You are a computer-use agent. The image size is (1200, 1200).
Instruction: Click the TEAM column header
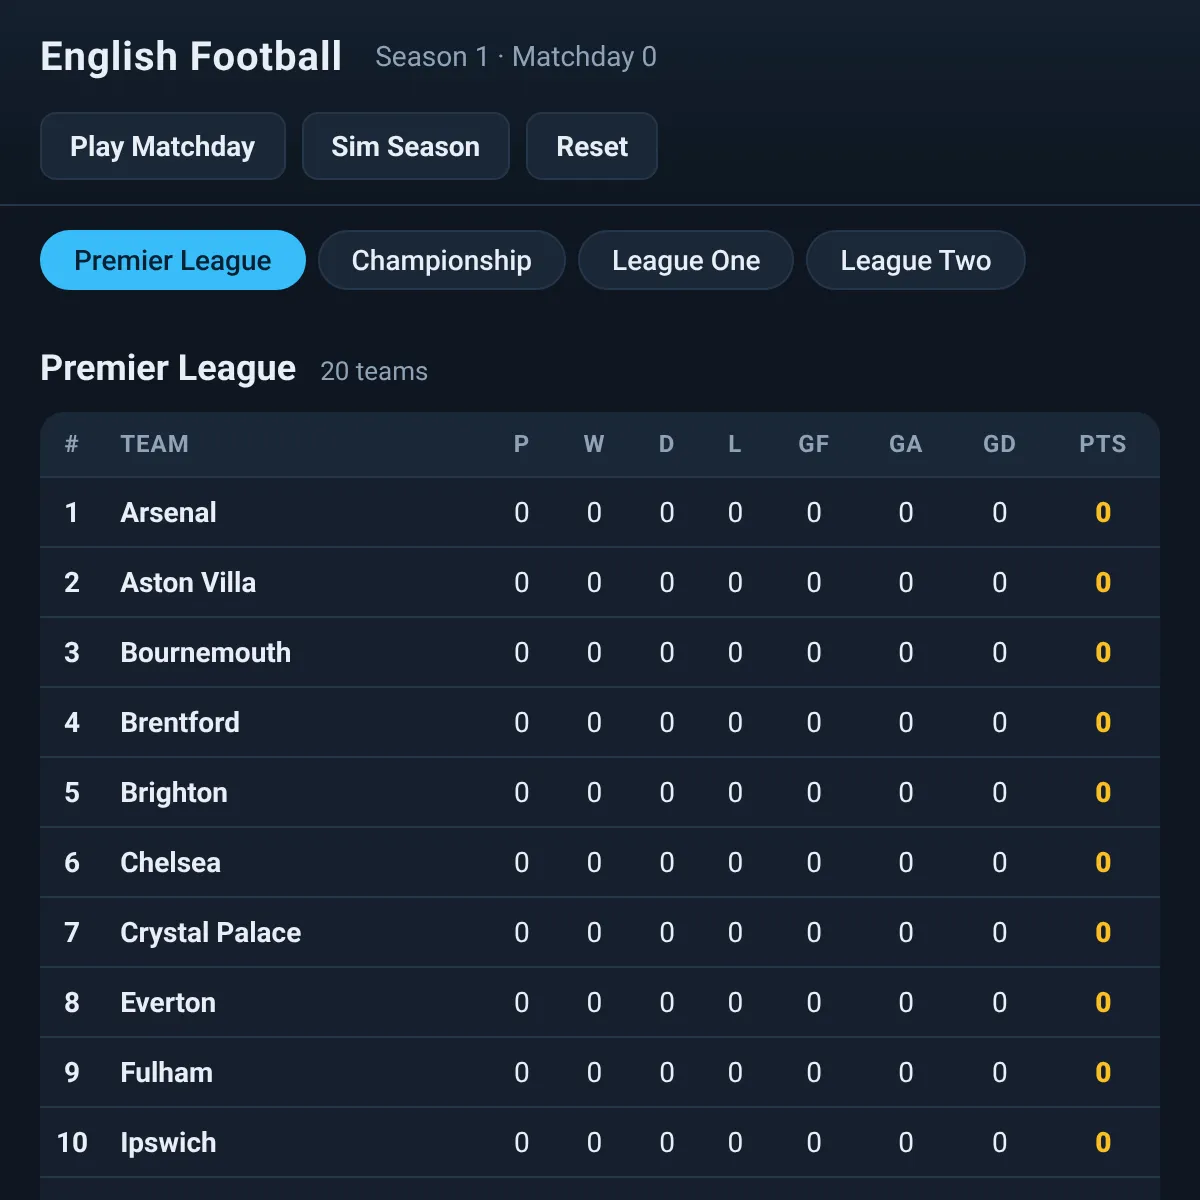click(154, 444)
